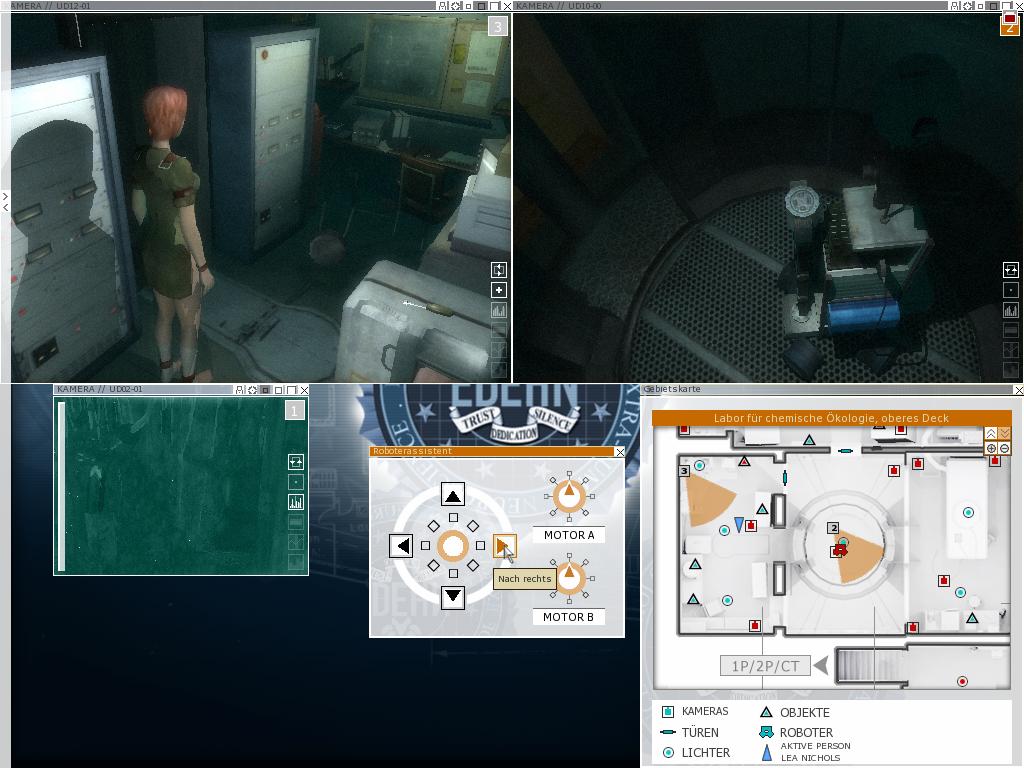This screenshot has height=768, width=1024.
Task: Click the camera-switch icon in the UD12-01 view
Action: 499,270
